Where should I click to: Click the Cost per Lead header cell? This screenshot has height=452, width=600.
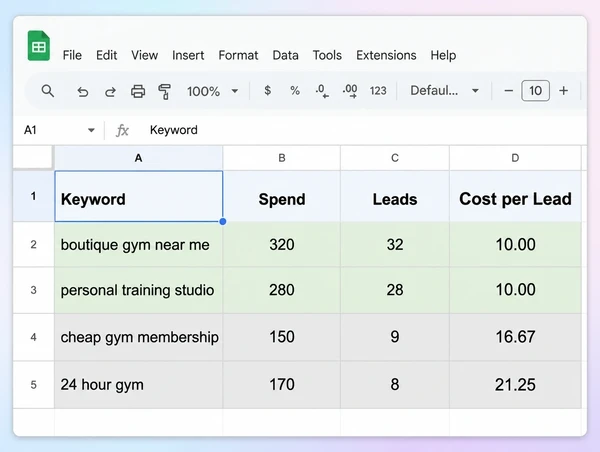515,196
